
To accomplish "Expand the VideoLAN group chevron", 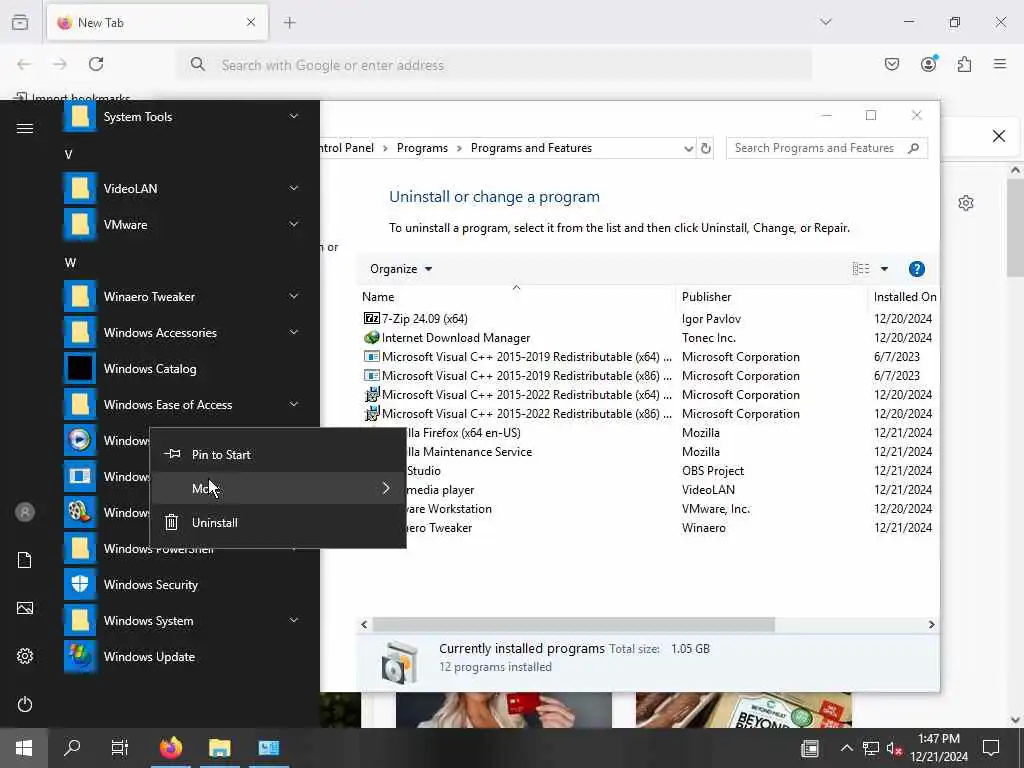I will tap(294, 188).
